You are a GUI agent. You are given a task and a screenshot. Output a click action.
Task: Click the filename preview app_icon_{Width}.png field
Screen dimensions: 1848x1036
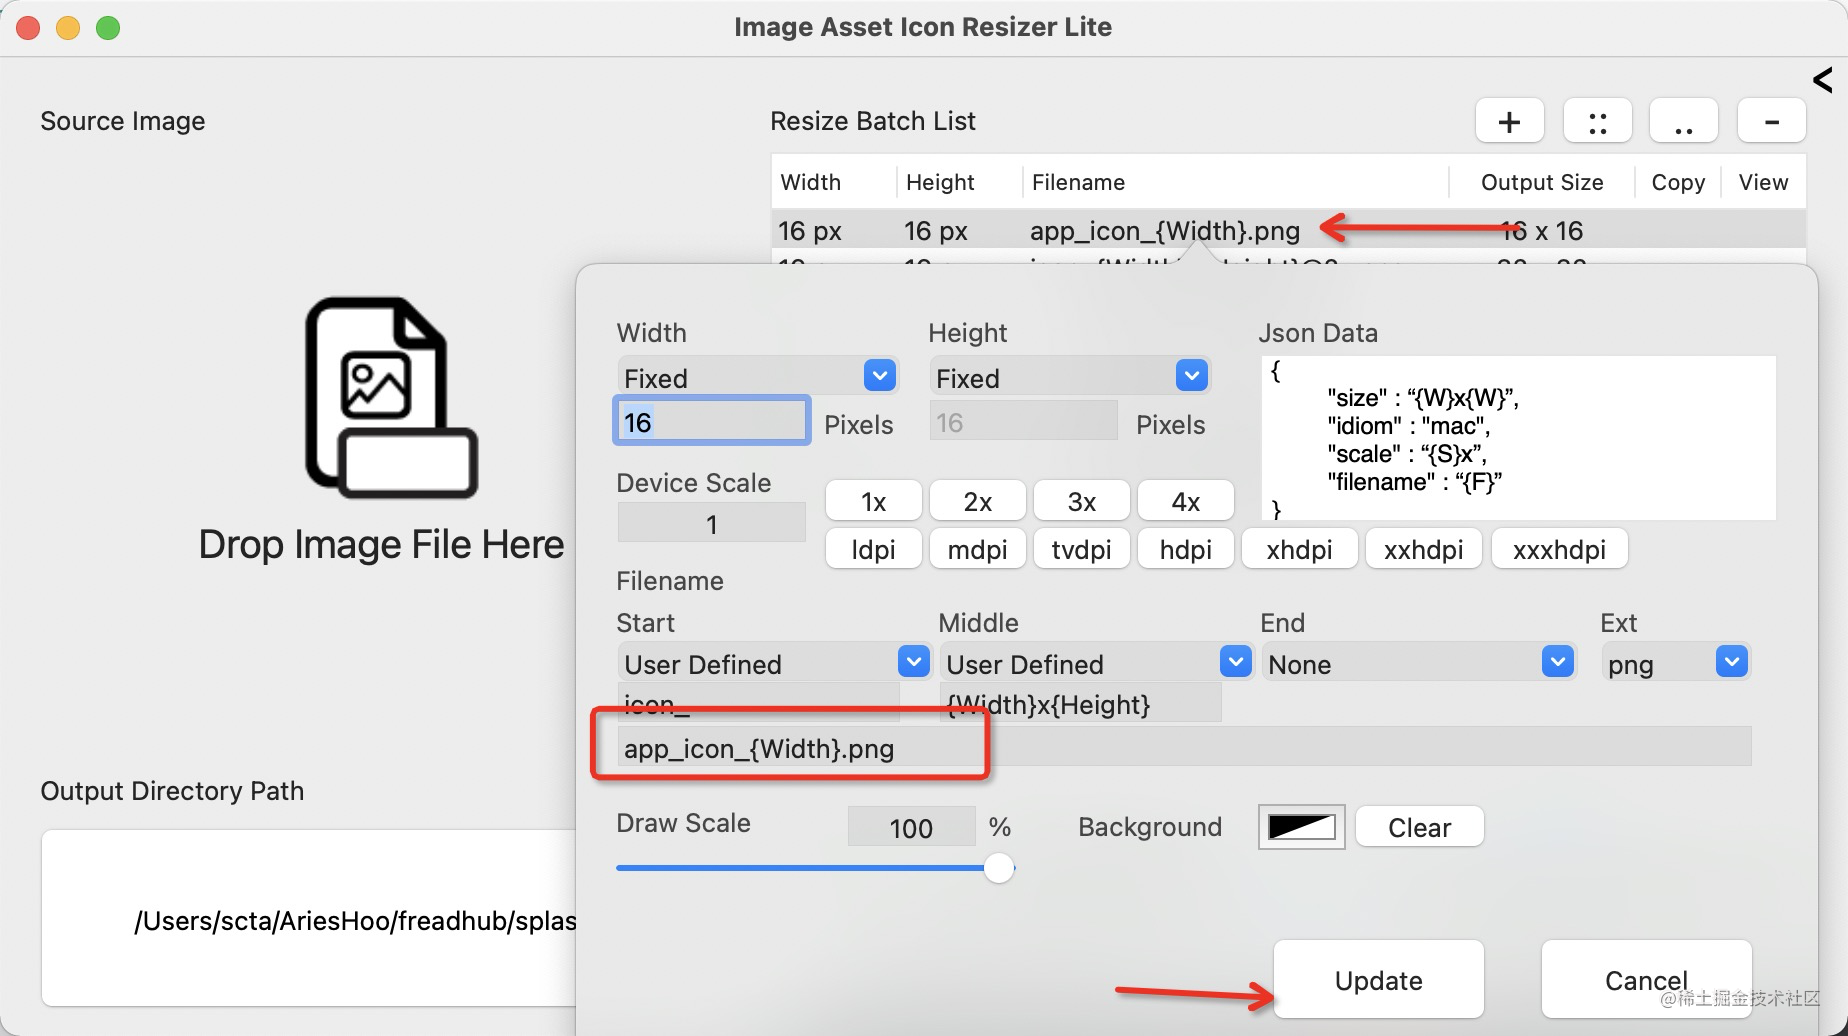point(1184,747)
